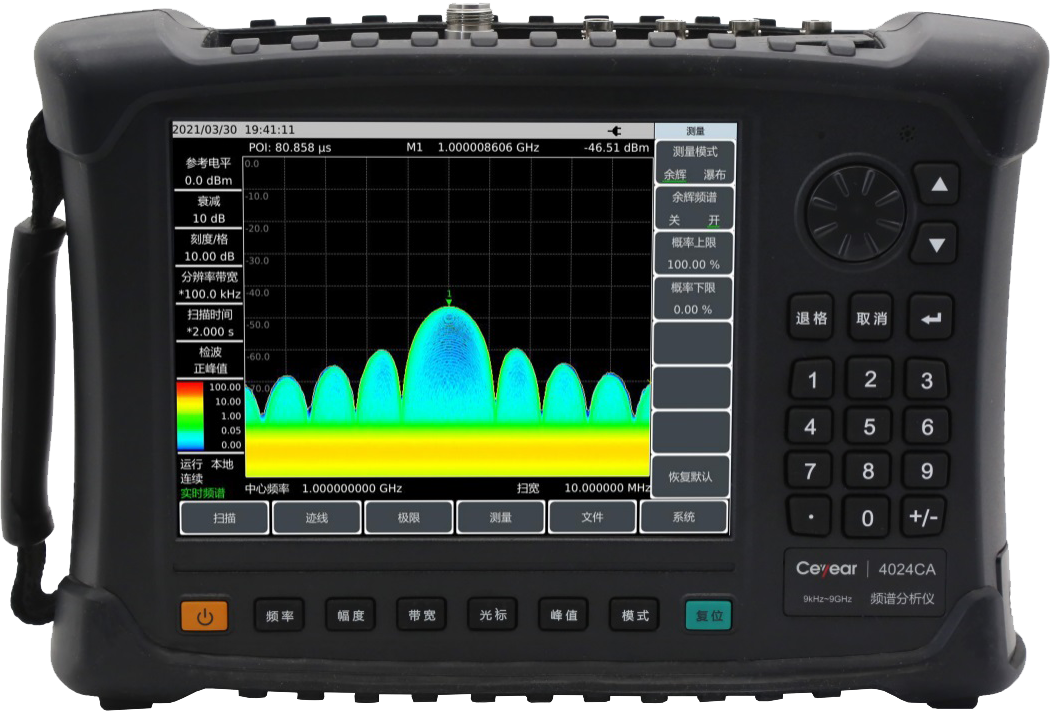Image resolution: width=1050 pixels, height=711 pixels.
Task: Toggle 余辉频谱 关/开 softkey
Action: coord(692,208)
